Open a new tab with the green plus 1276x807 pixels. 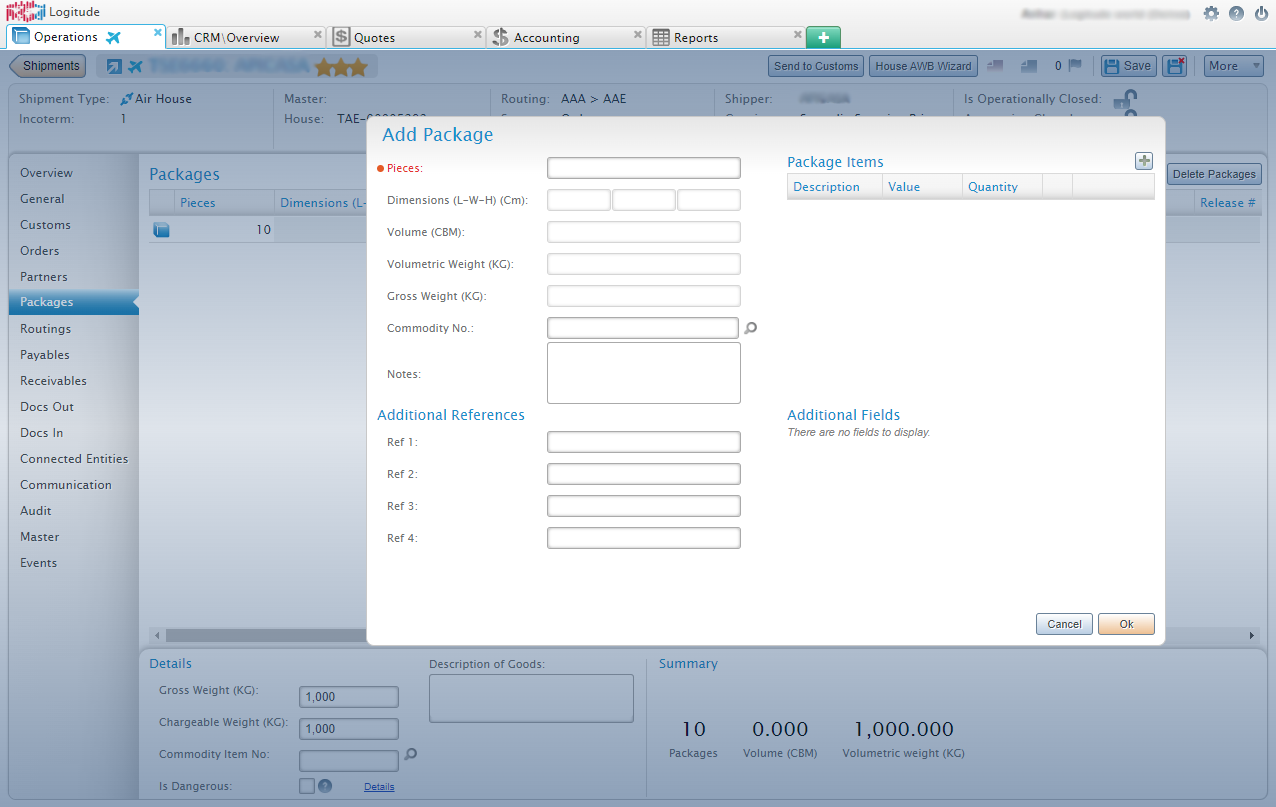point(822,36)
